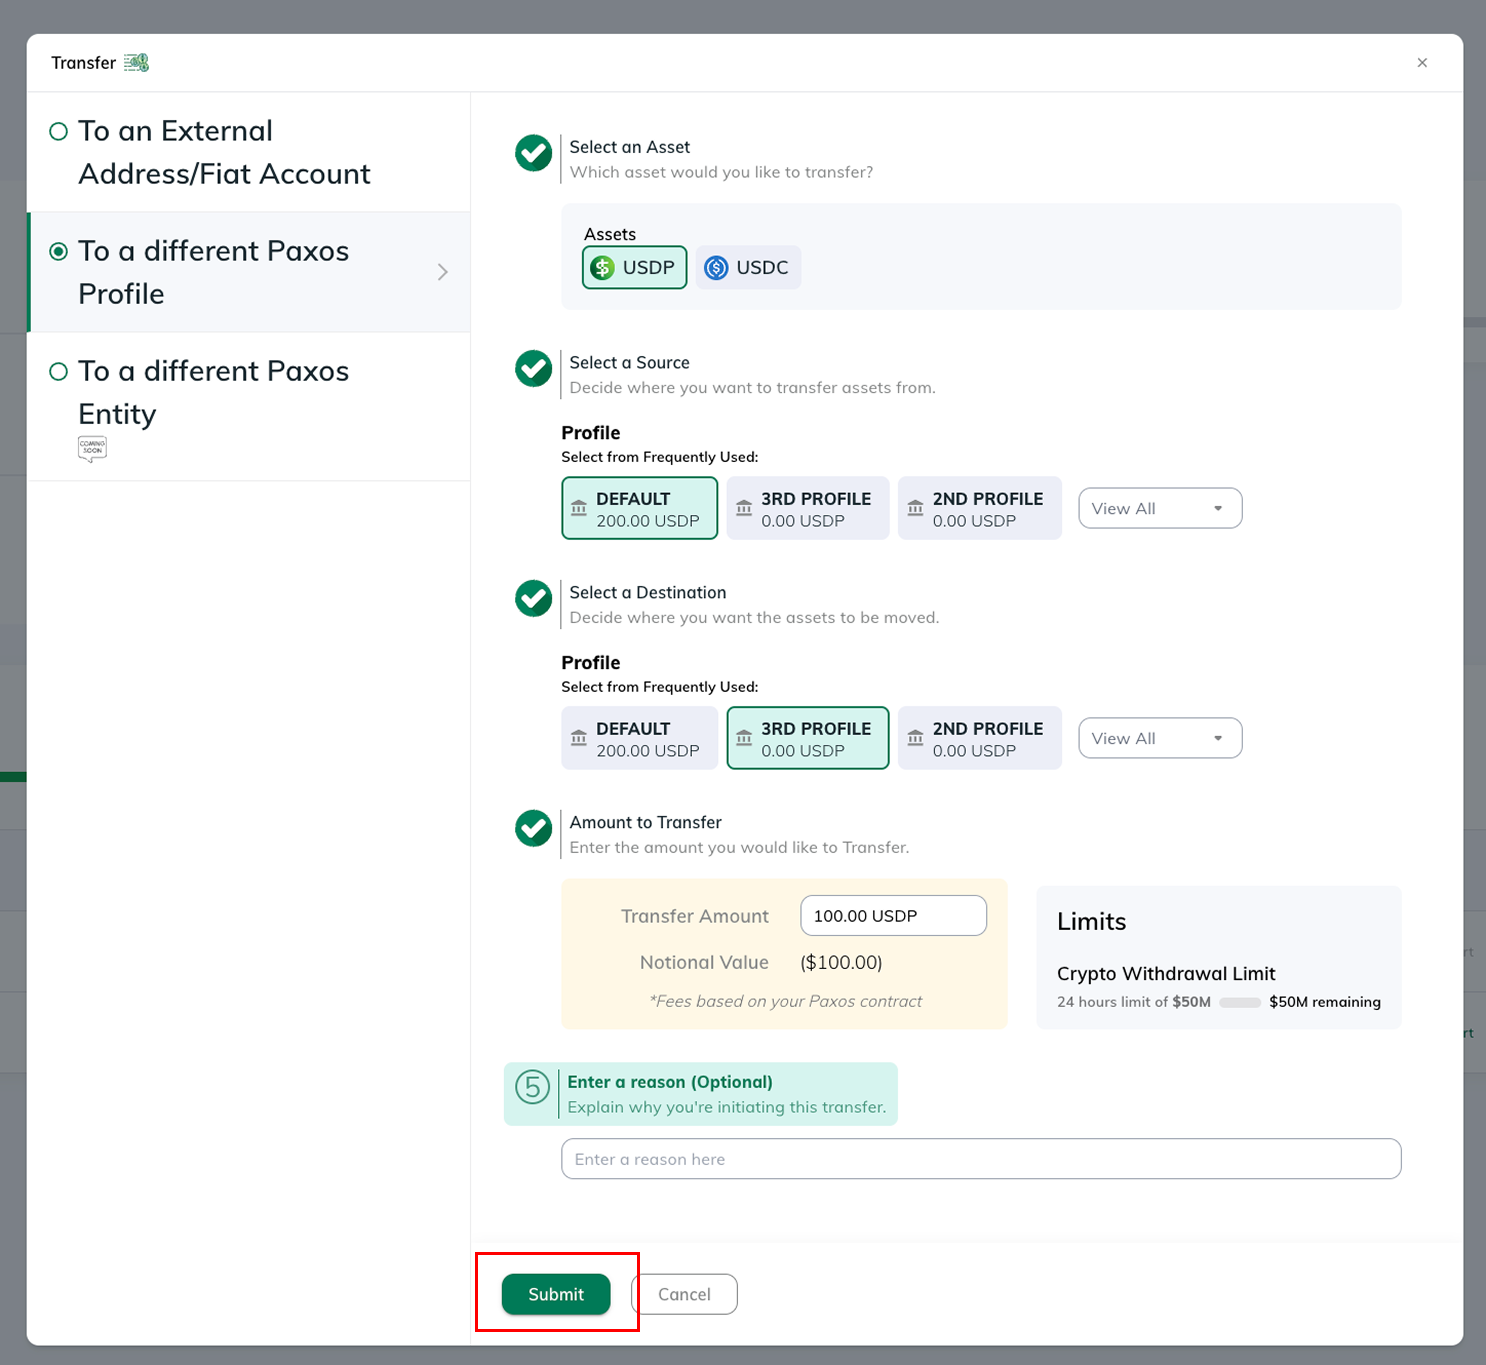The image size is (1486, 1365).
Task: Choose the USDC asset
Action: 748,267
